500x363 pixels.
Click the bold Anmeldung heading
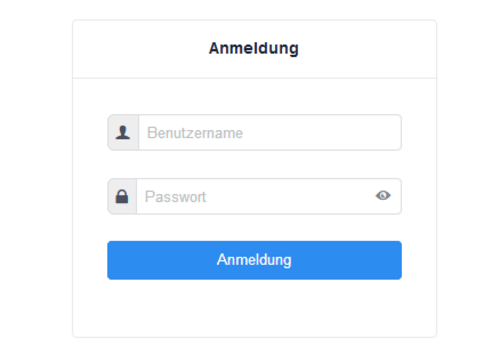click(254, 49)
